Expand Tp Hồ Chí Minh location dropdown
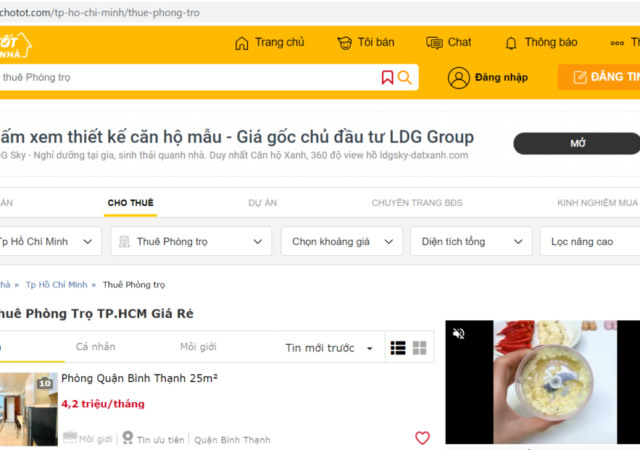Viewport: 640px width, 450px height. coord(50,241)
